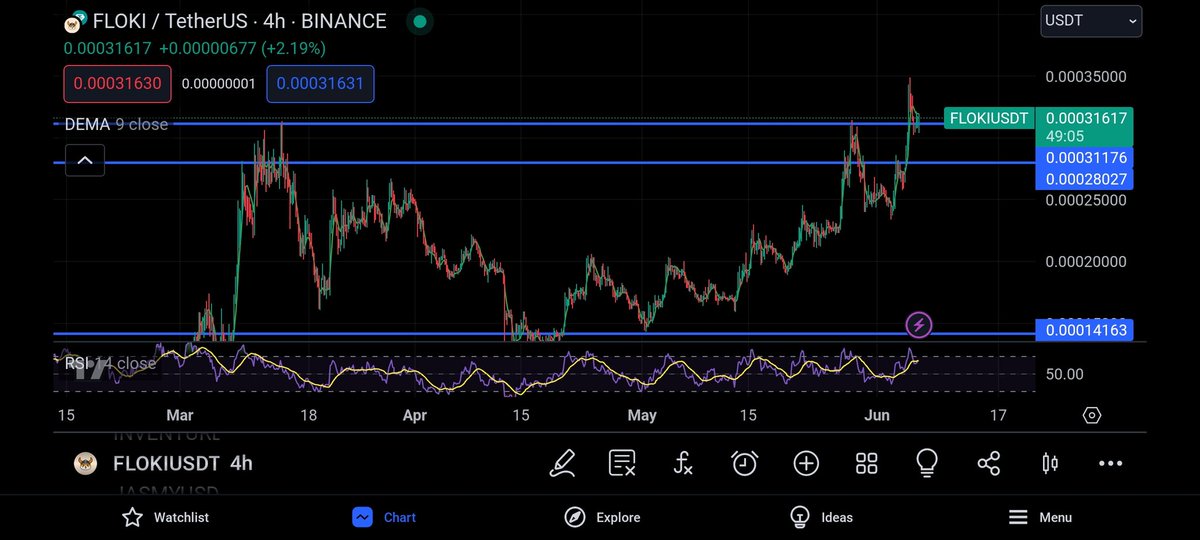
Task: Select the DEMA 9 close indicator label
Action: pyautogui.click(x=116, y=124)
